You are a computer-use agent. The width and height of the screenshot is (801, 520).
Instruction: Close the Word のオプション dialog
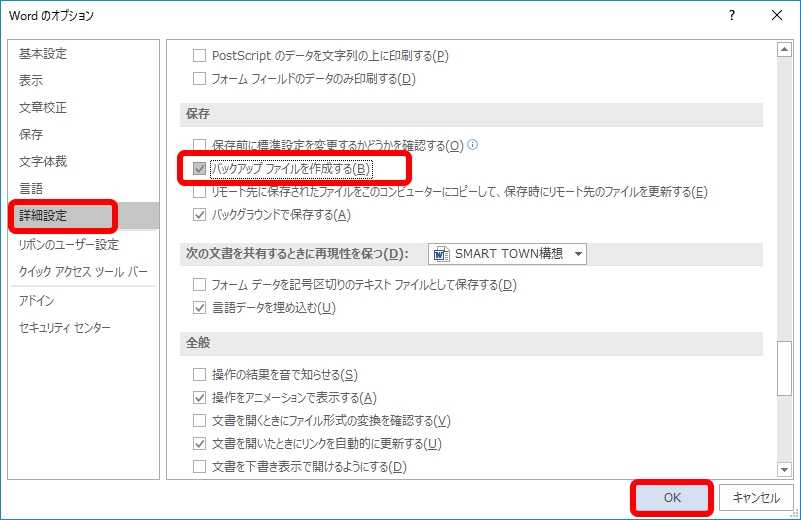point(776,15)
